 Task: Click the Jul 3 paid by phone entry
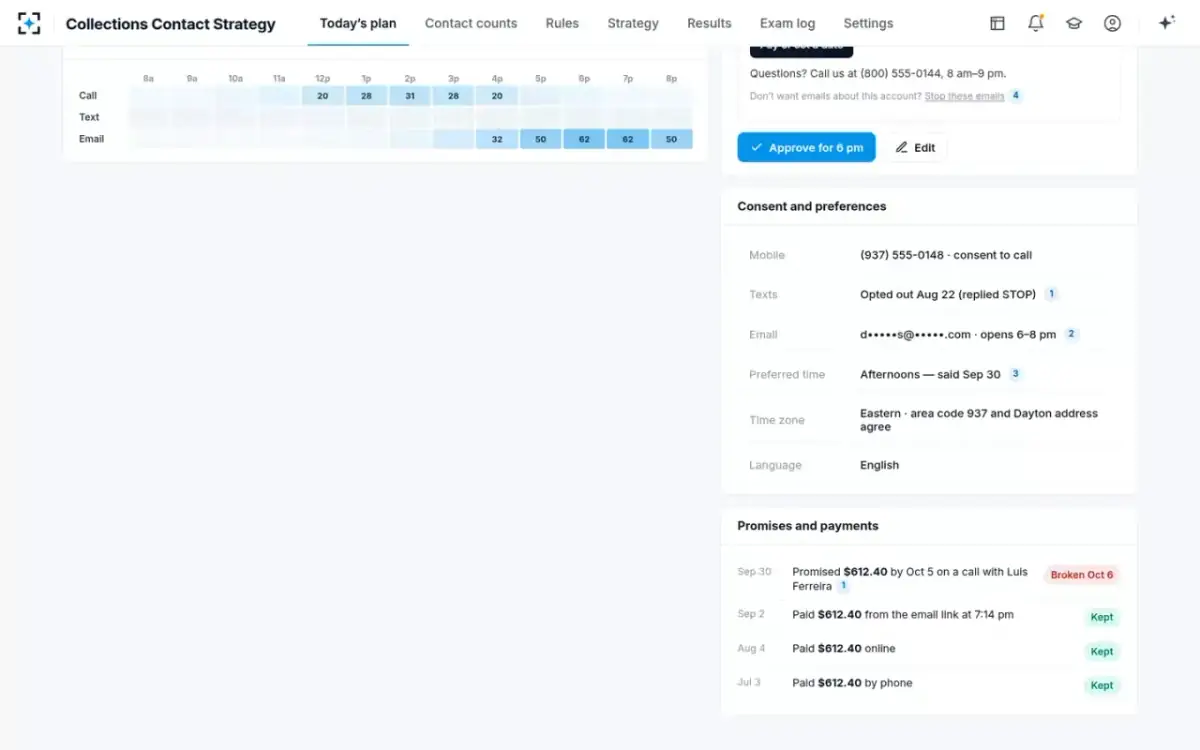coord(929,683)
